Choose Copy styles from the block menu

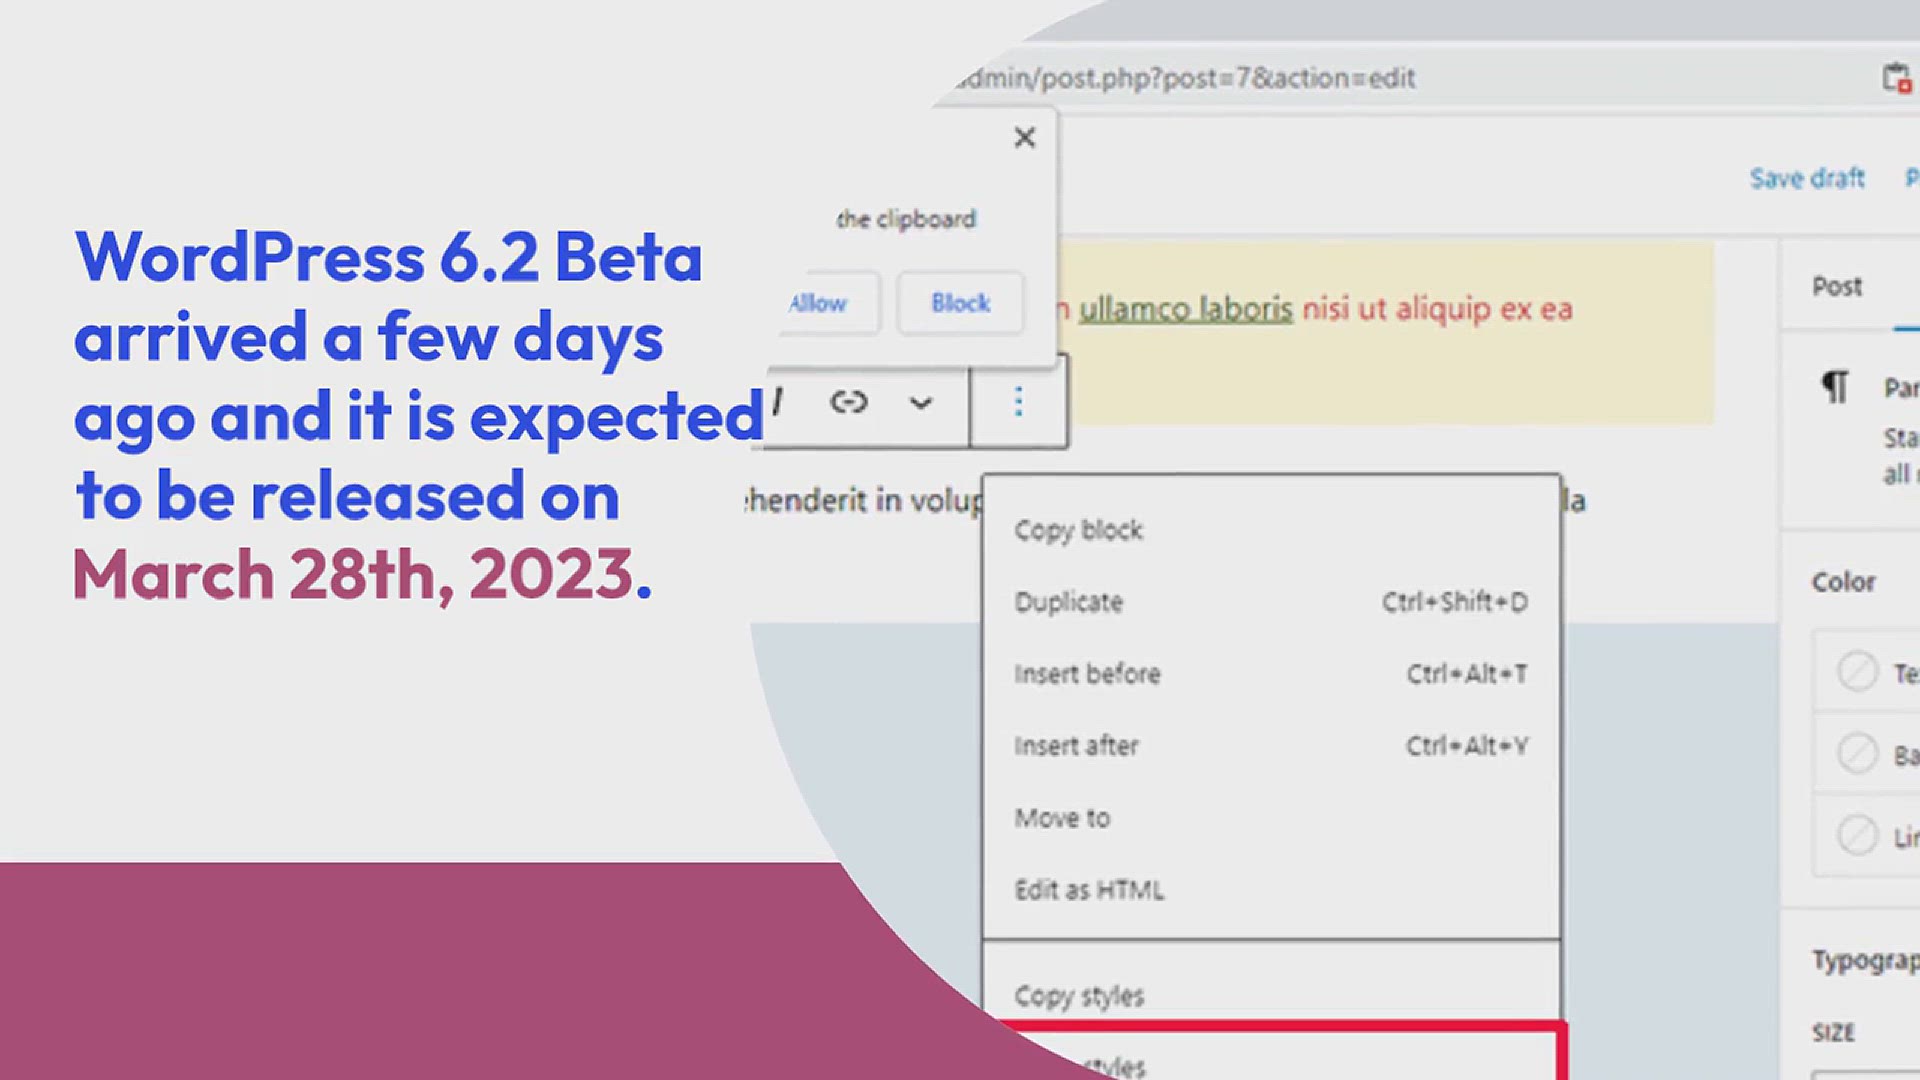(1271, 996)
